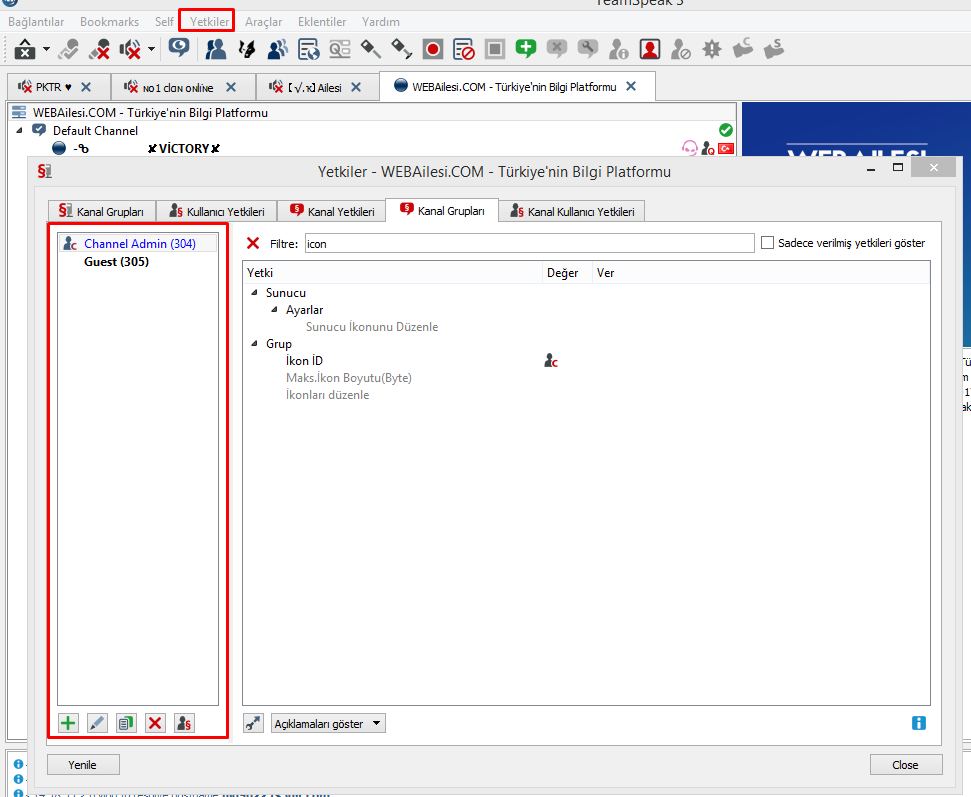Viewport: 971px width, 797px height.
Task: Close the WEBAilesi.COM server tab
Action: 631,86
